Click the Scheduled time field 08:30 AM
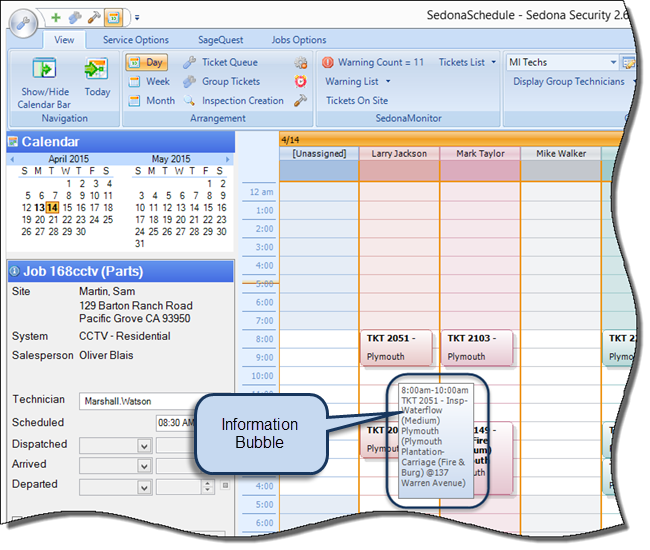 (x=175, y=423)
